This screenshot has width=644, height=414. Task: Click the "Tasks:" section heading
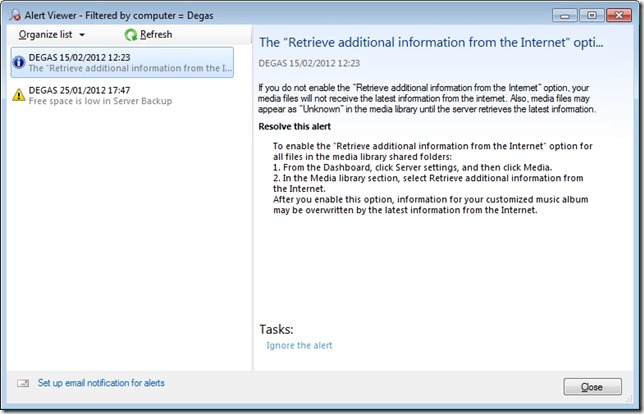click(277, 329)
